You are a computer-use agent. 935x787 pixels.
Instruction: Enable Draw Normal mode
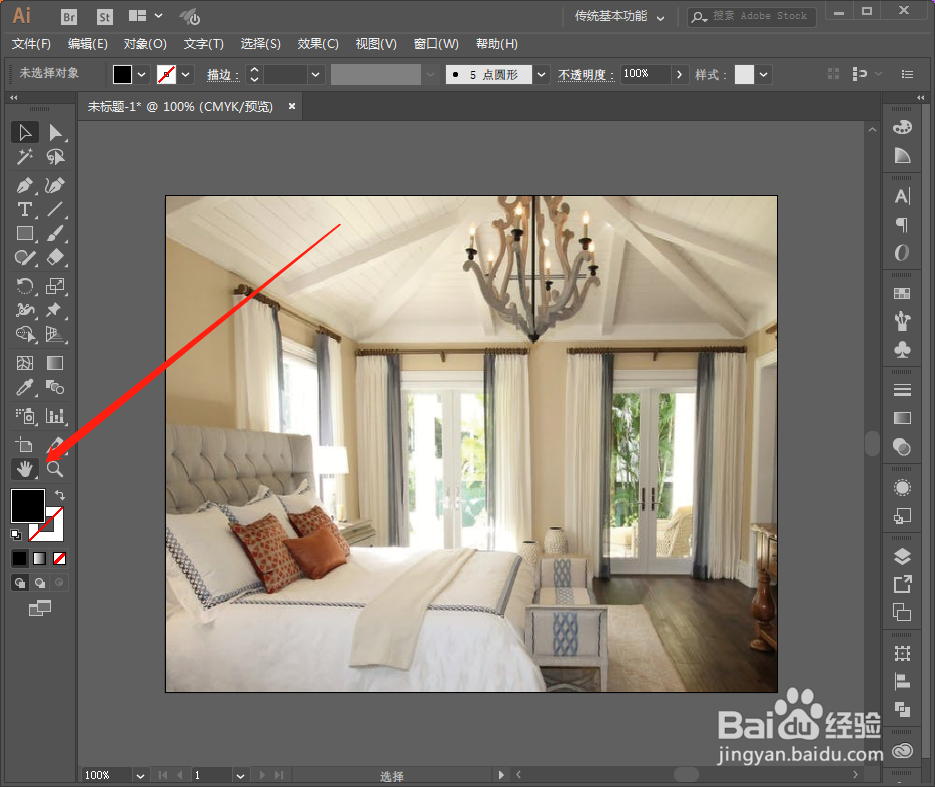pos(20,582)
